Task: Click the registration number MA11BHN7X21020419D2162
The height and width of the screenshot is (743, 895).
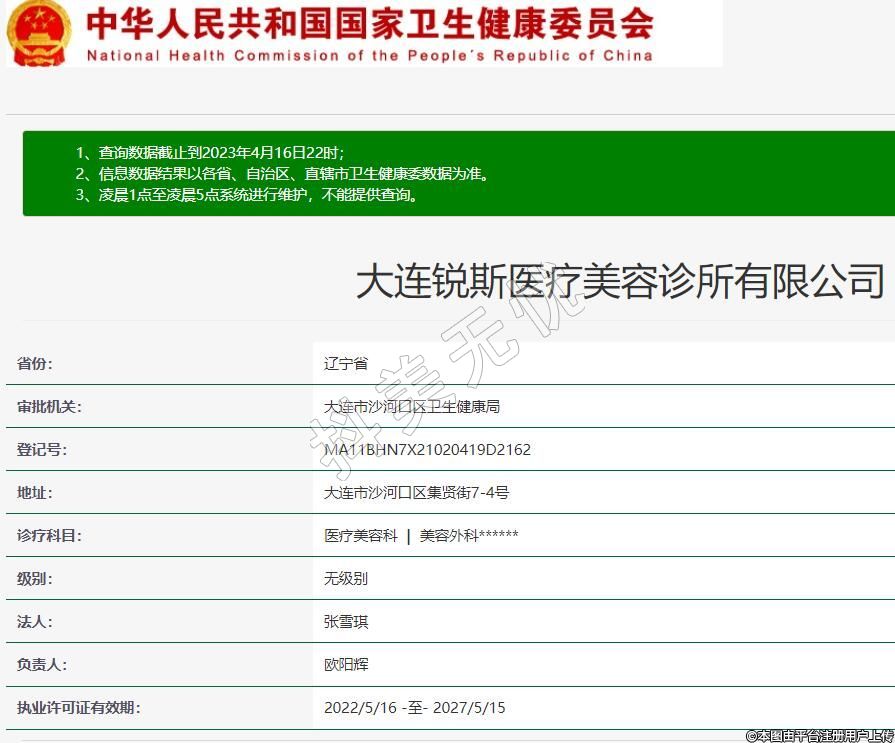Action: [x=427, y=450]
